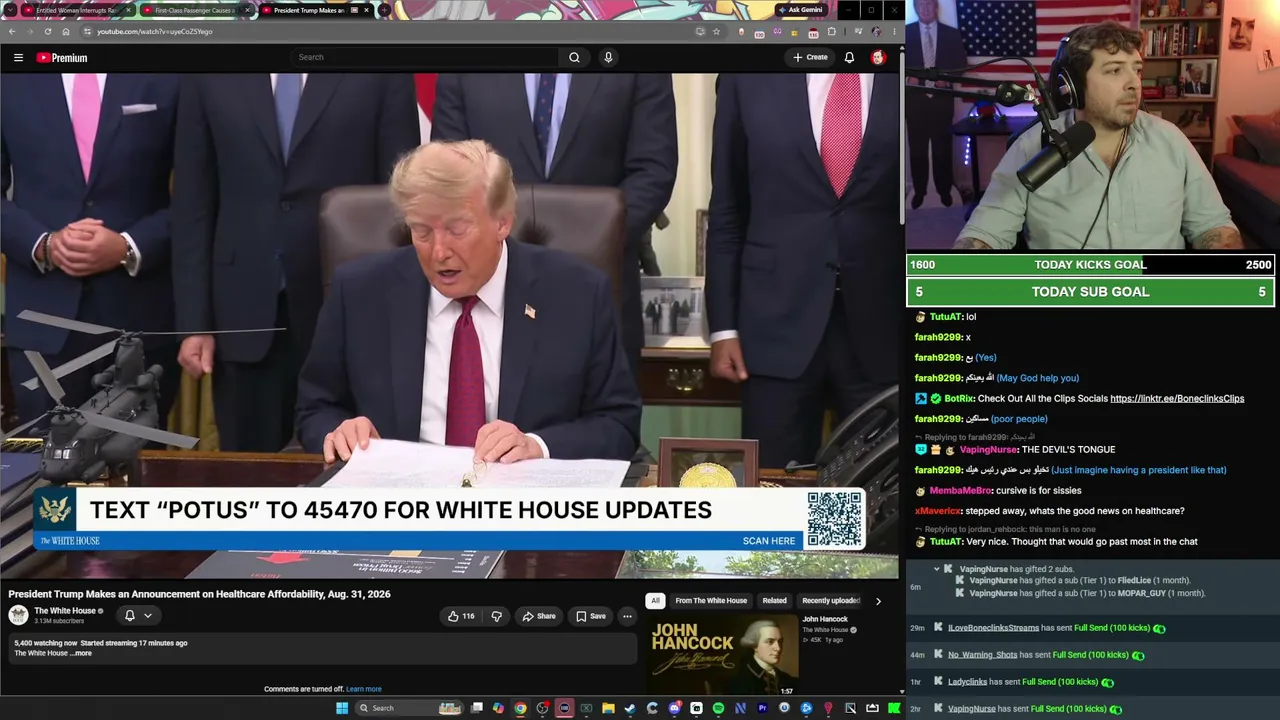This screenshot has height=720, width=1280.
Task: Expand the video description with more
Action: [x=82, y=653]
